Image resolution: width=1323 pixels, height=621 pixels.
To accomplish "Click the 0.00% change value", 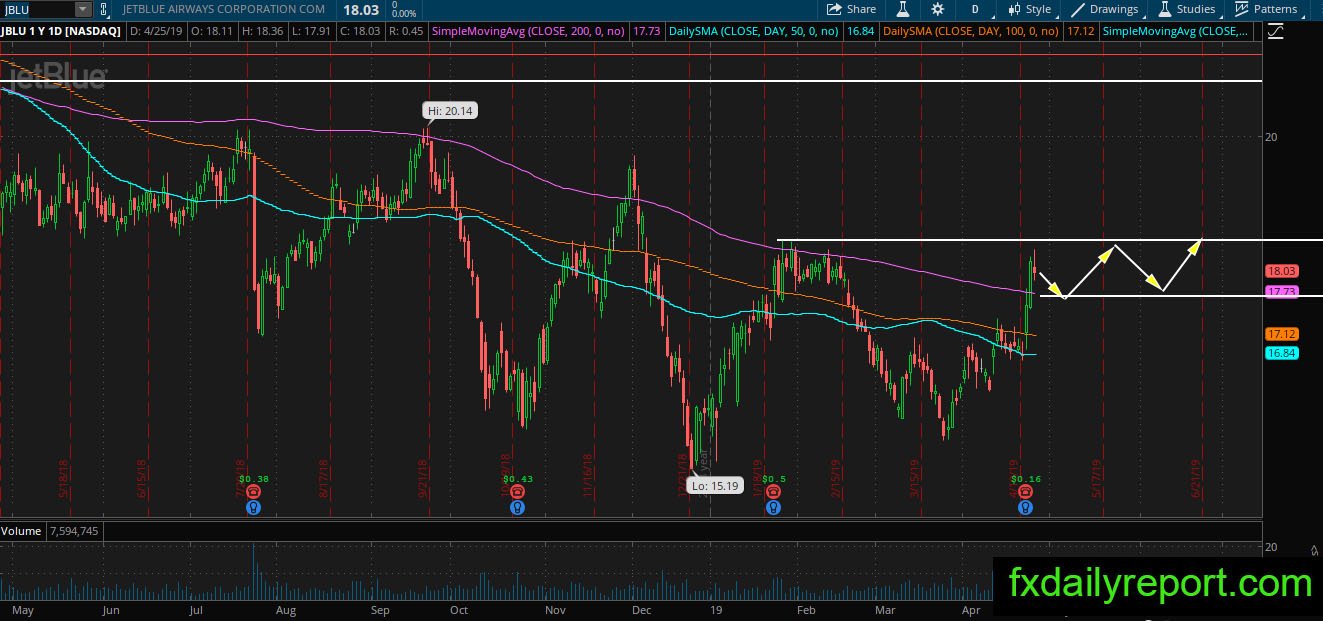I will 404,13.
